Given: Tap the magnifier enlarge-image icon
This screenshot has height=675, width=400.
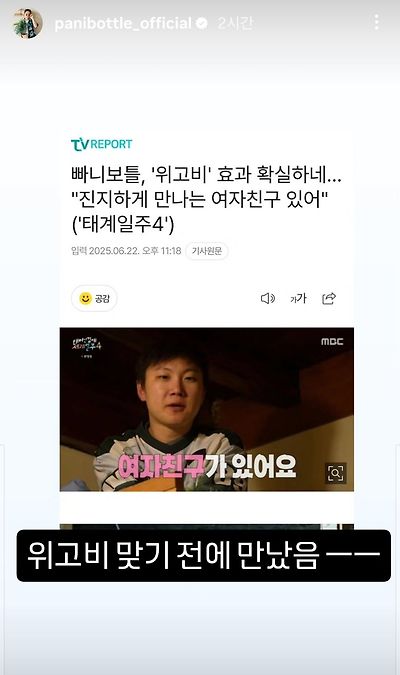Looking at the screenshot, I should [x=335, y=474].
